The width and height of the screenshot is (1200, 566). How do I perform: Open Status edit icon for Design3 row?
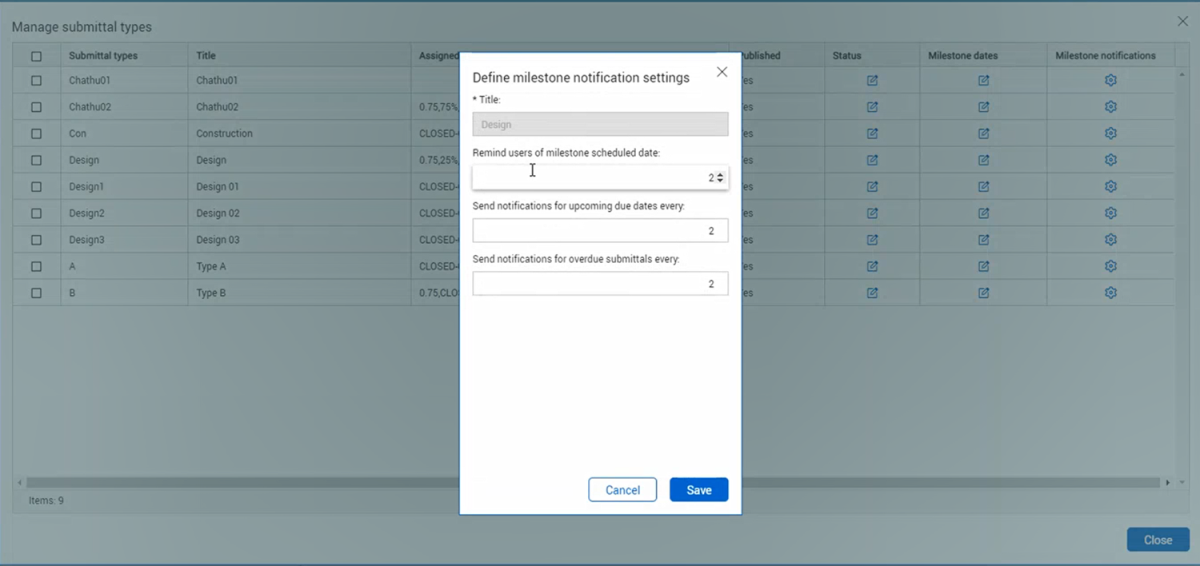pyautogui.click(x=872, y=240)
